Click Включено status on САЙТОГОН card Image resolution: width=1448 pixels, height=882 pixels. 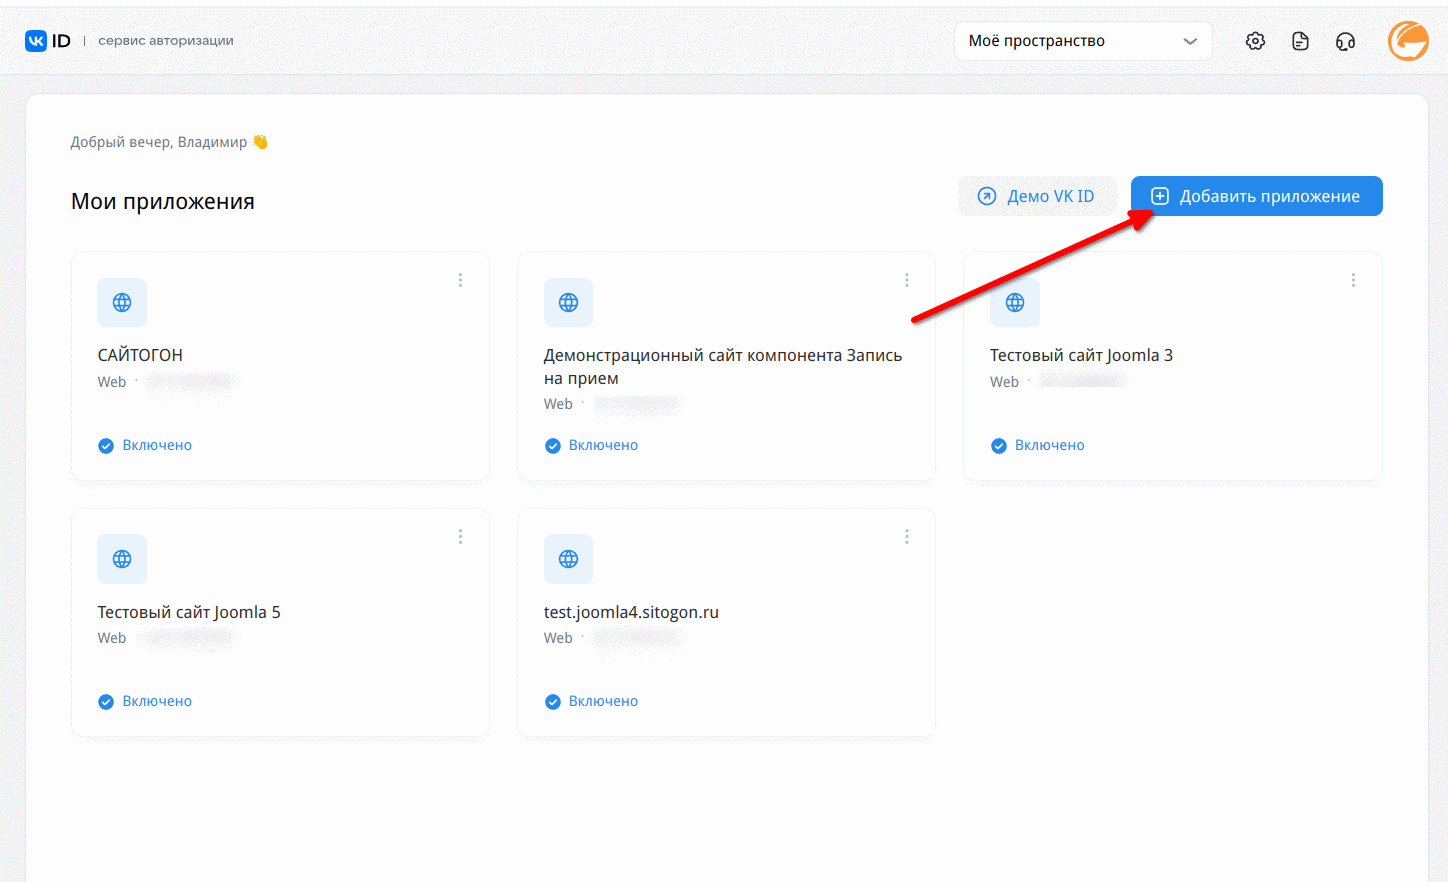tap(145, 445)
